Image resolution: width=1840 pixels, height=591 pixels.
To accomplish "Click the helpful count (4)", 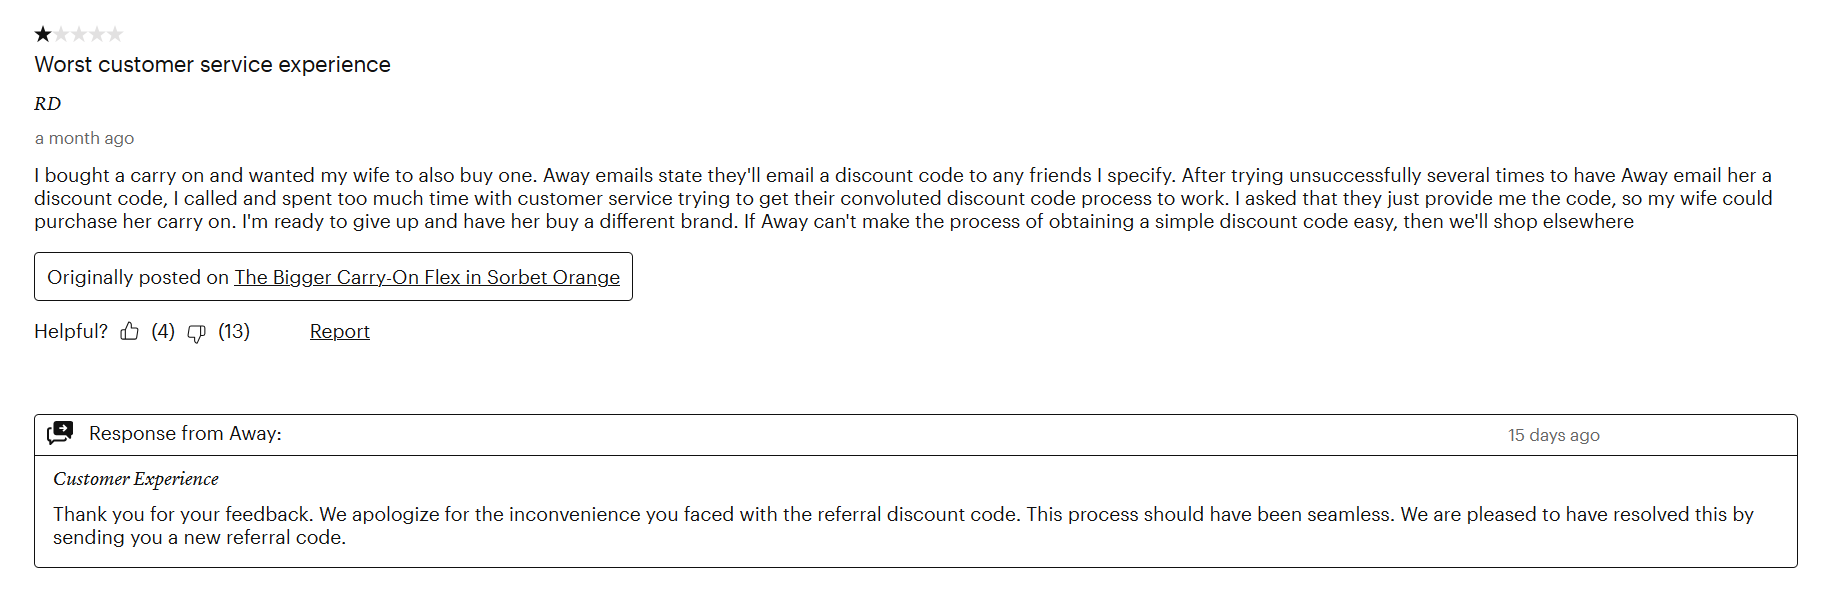I will click(163, 331).
